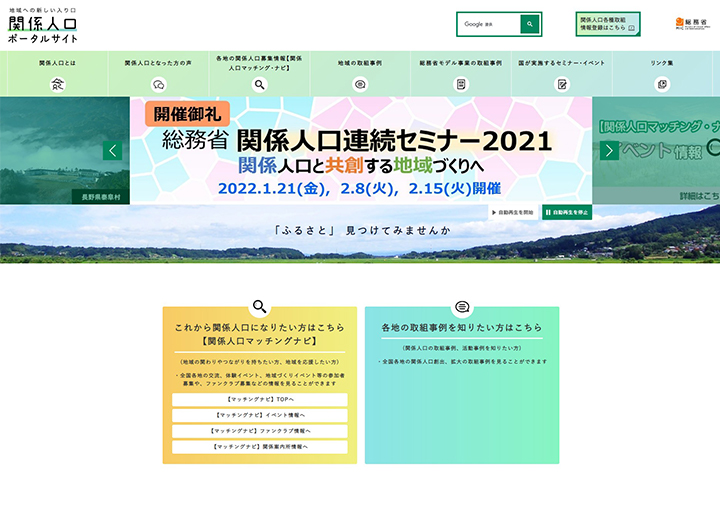The width and height of the screenshot is (720, 507).
Task: Start slideshow with 自動再生を開始
Action: (x=513, y=213)
